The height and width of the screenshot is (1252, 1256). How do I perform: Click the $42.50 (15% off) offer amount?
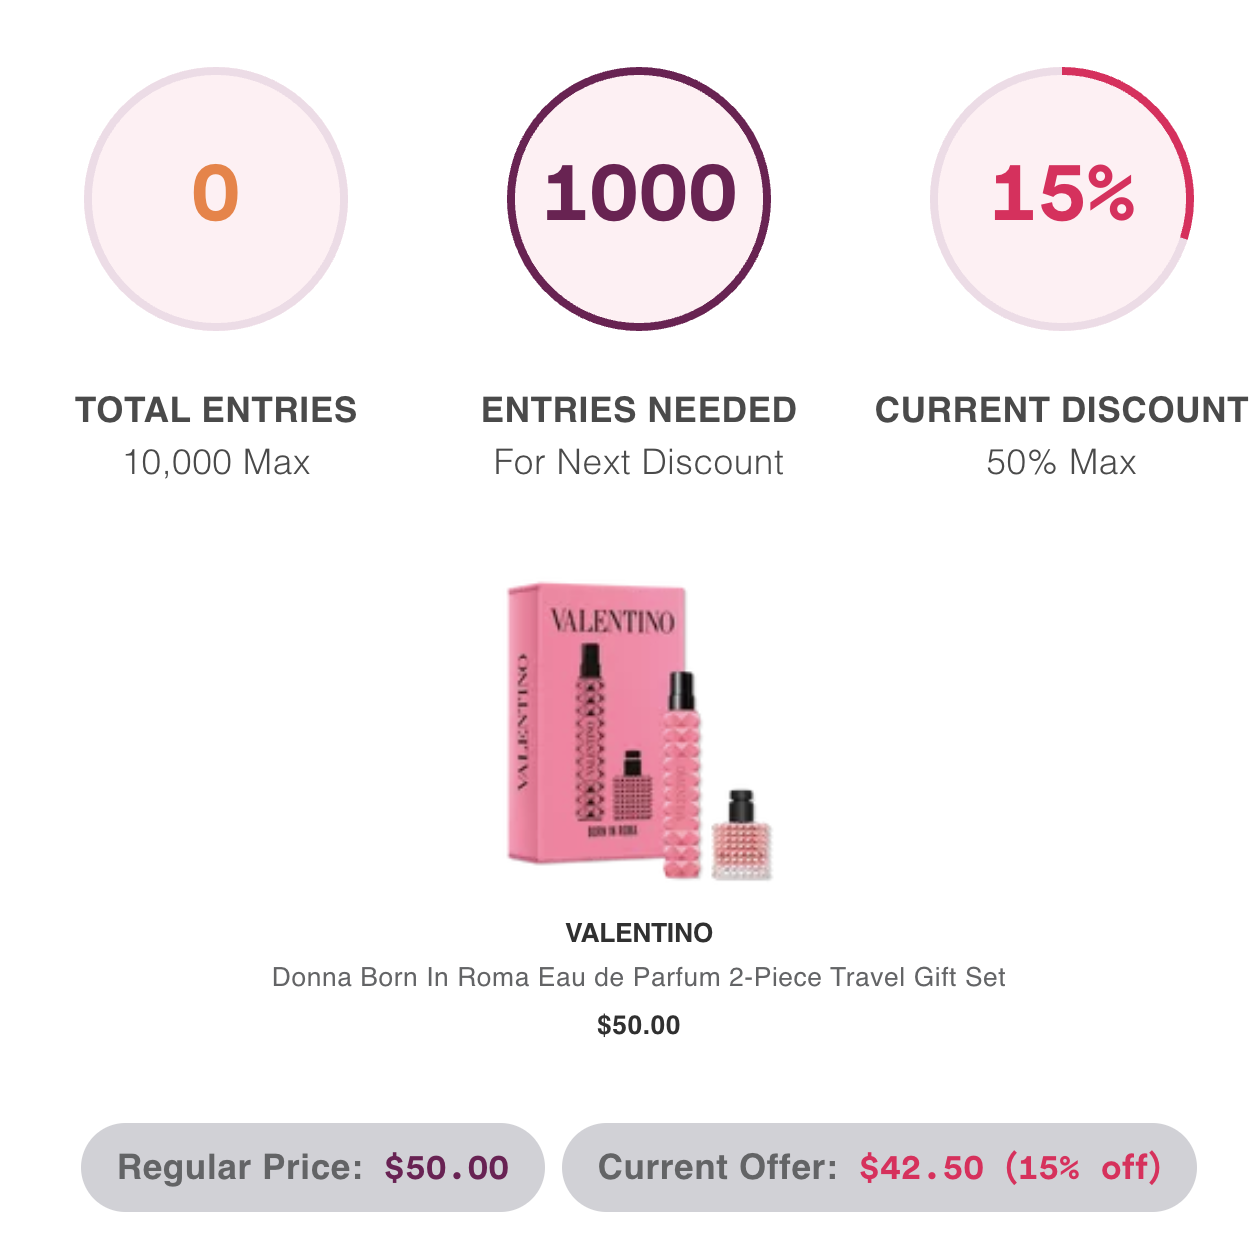pyautogui.click(x=1010, y=1167)
